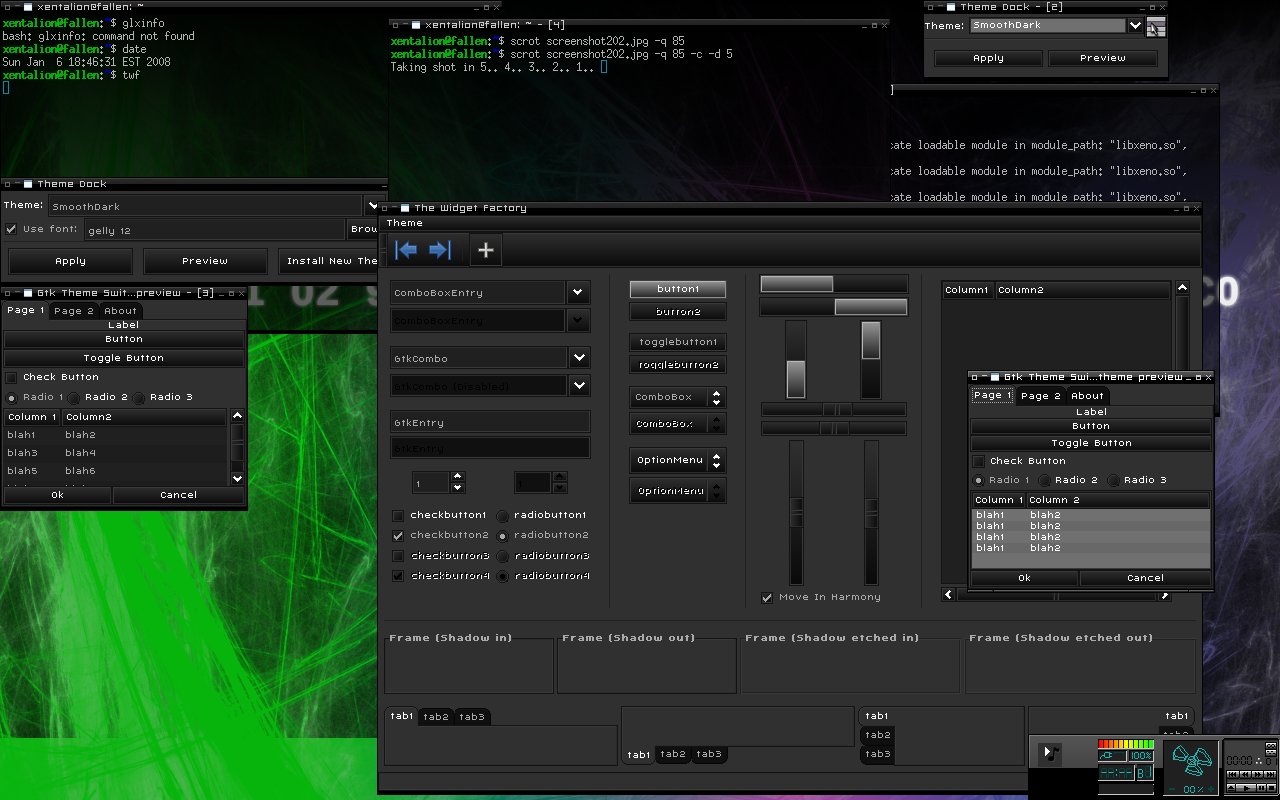Click the window icon in The Widget Factory title
The height and width of the screenshot is (800, 1280).
pyautogui.click(x=403, y=208)
